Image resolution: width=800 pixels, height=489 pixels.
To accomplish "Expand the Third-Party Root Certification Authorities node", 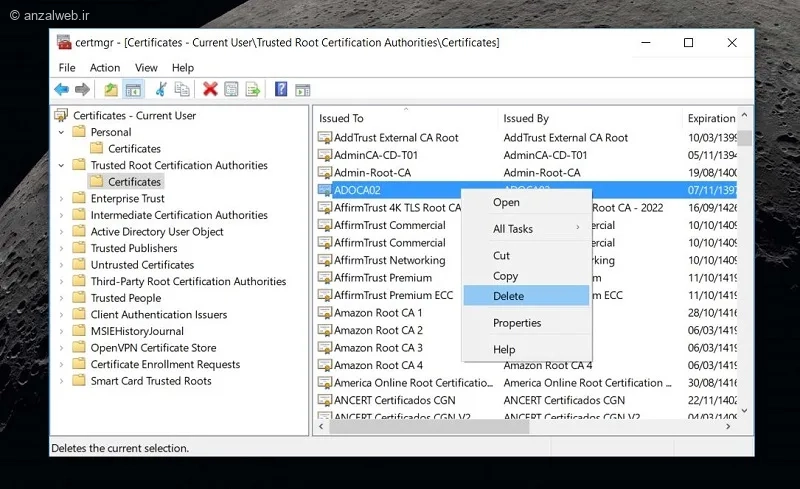I will [61, 281].
